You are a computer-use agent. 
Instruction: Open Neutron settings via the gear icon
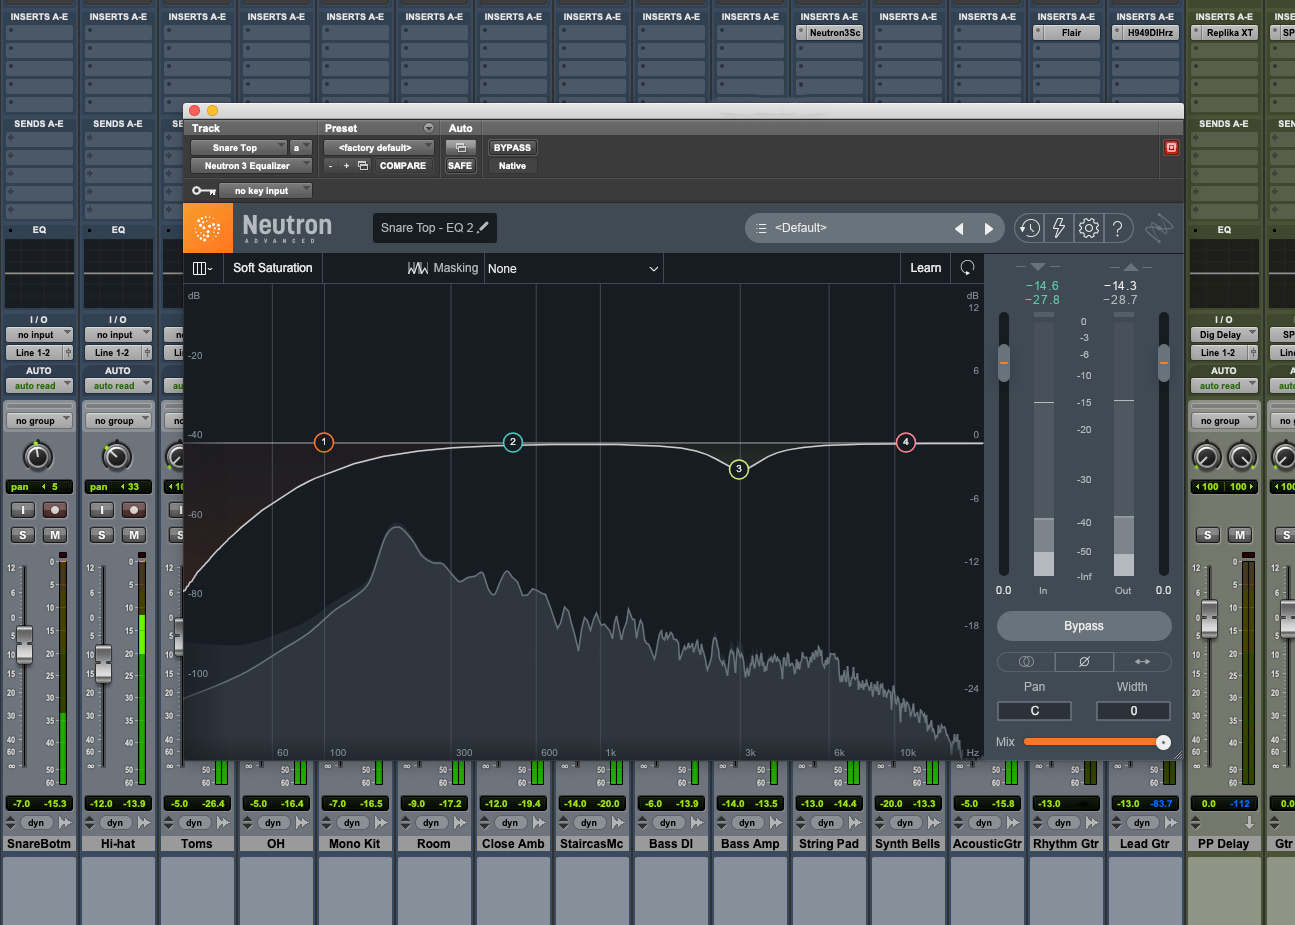(1089, 228)
